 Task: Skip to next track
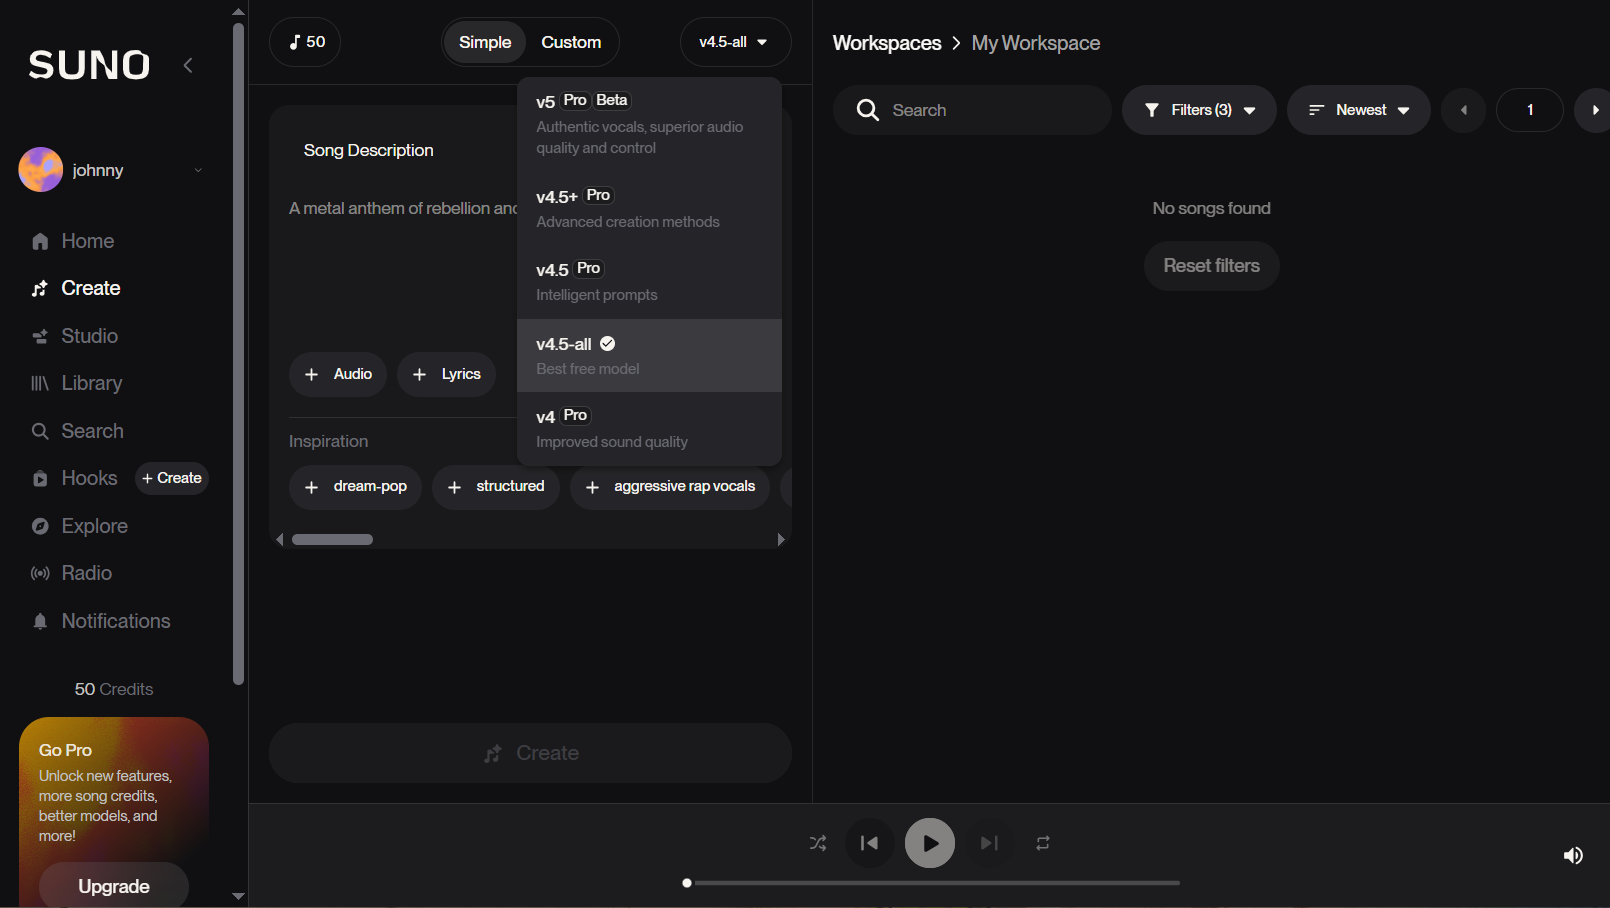pos(989,843)
